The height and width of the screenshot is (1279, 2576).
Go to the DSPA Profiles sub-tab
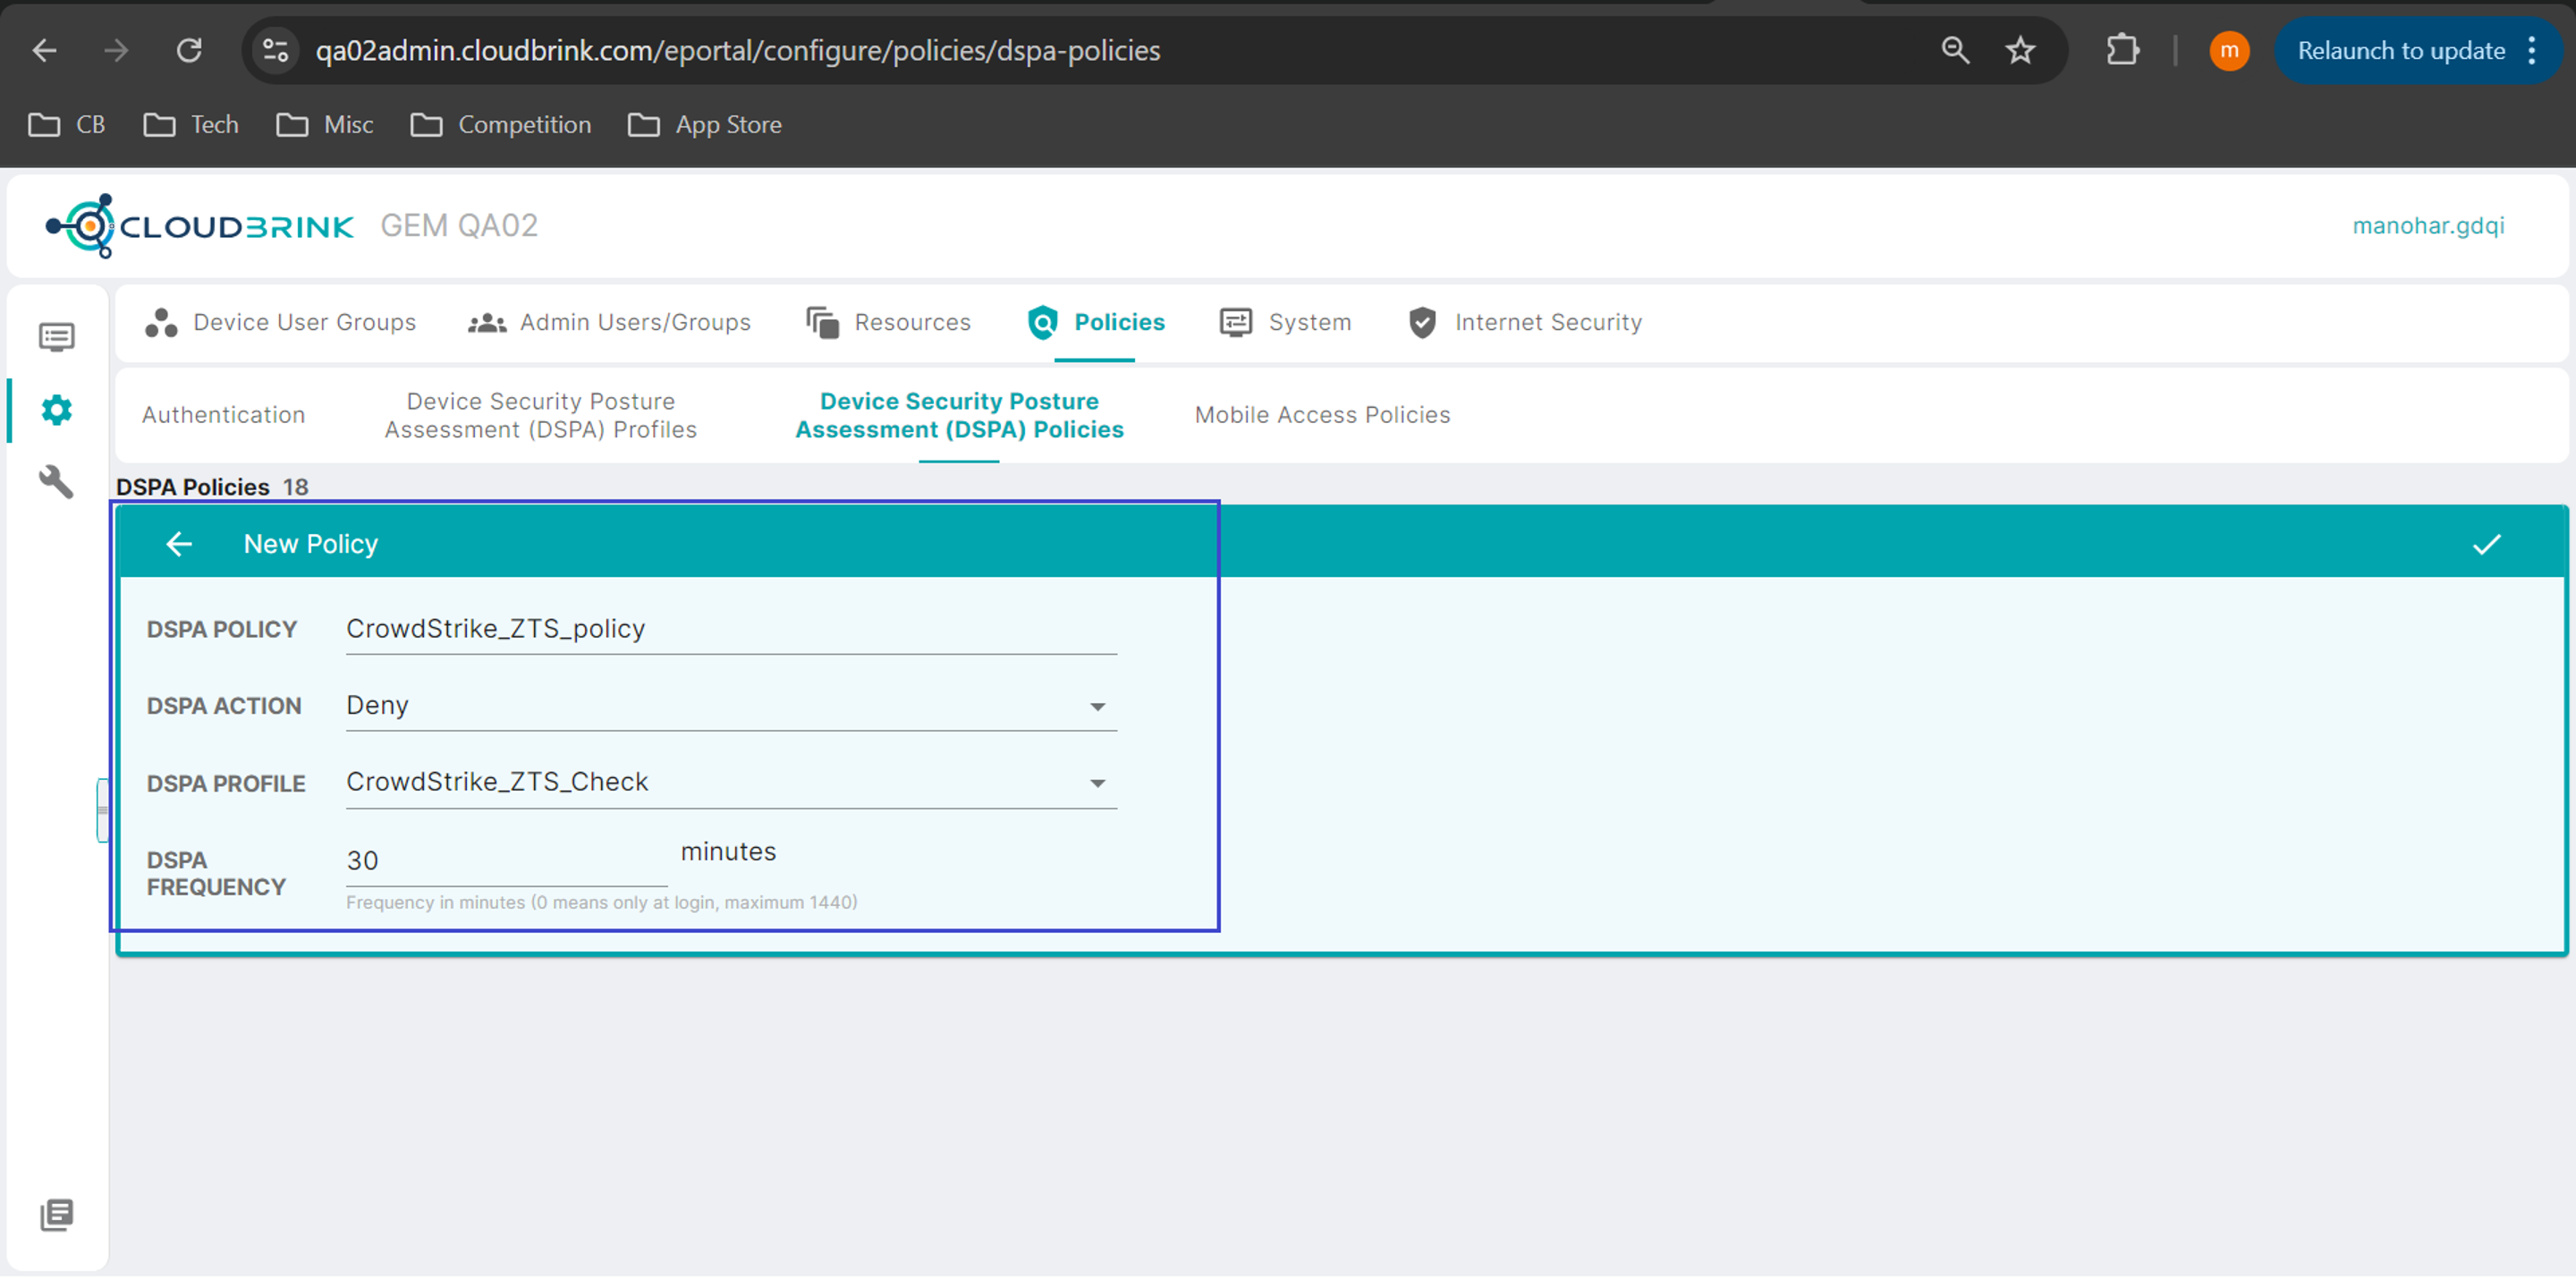540,416
